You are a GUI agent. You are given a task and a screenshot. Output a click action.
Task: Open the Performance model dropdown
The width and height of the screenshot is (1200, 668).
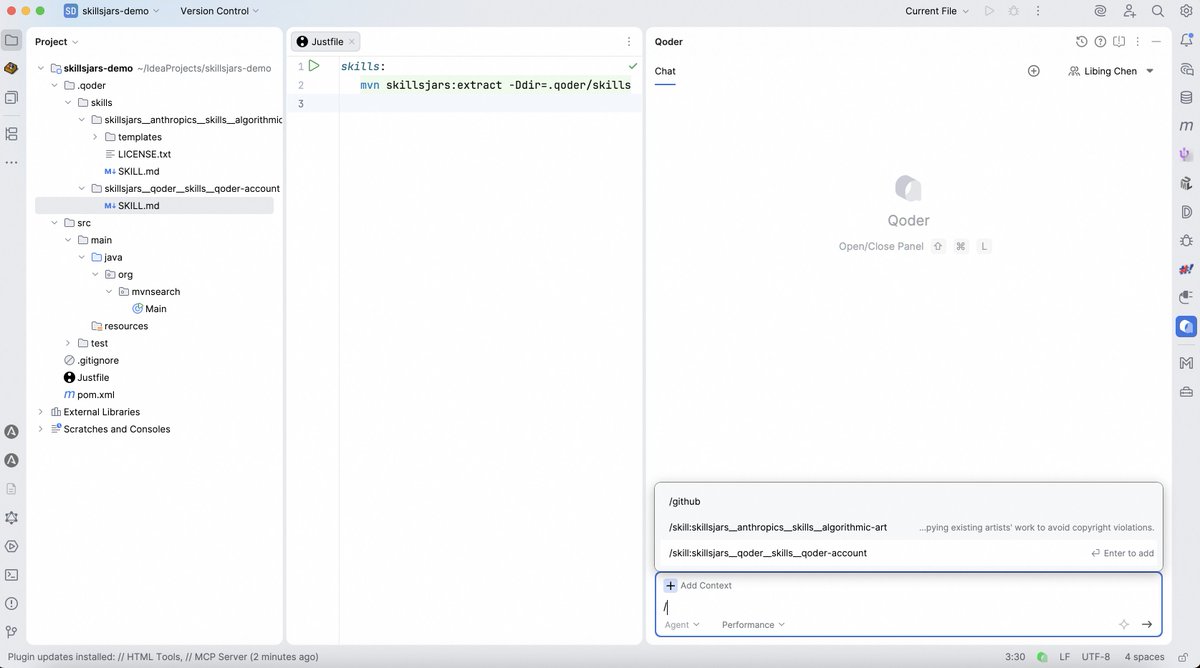click(753, 624)
